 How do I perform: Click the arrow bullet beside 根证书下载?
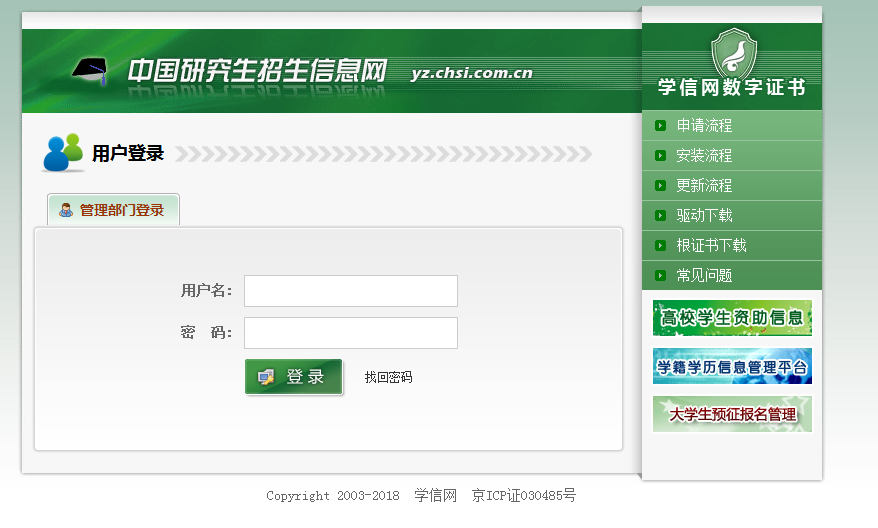point(661,245)
